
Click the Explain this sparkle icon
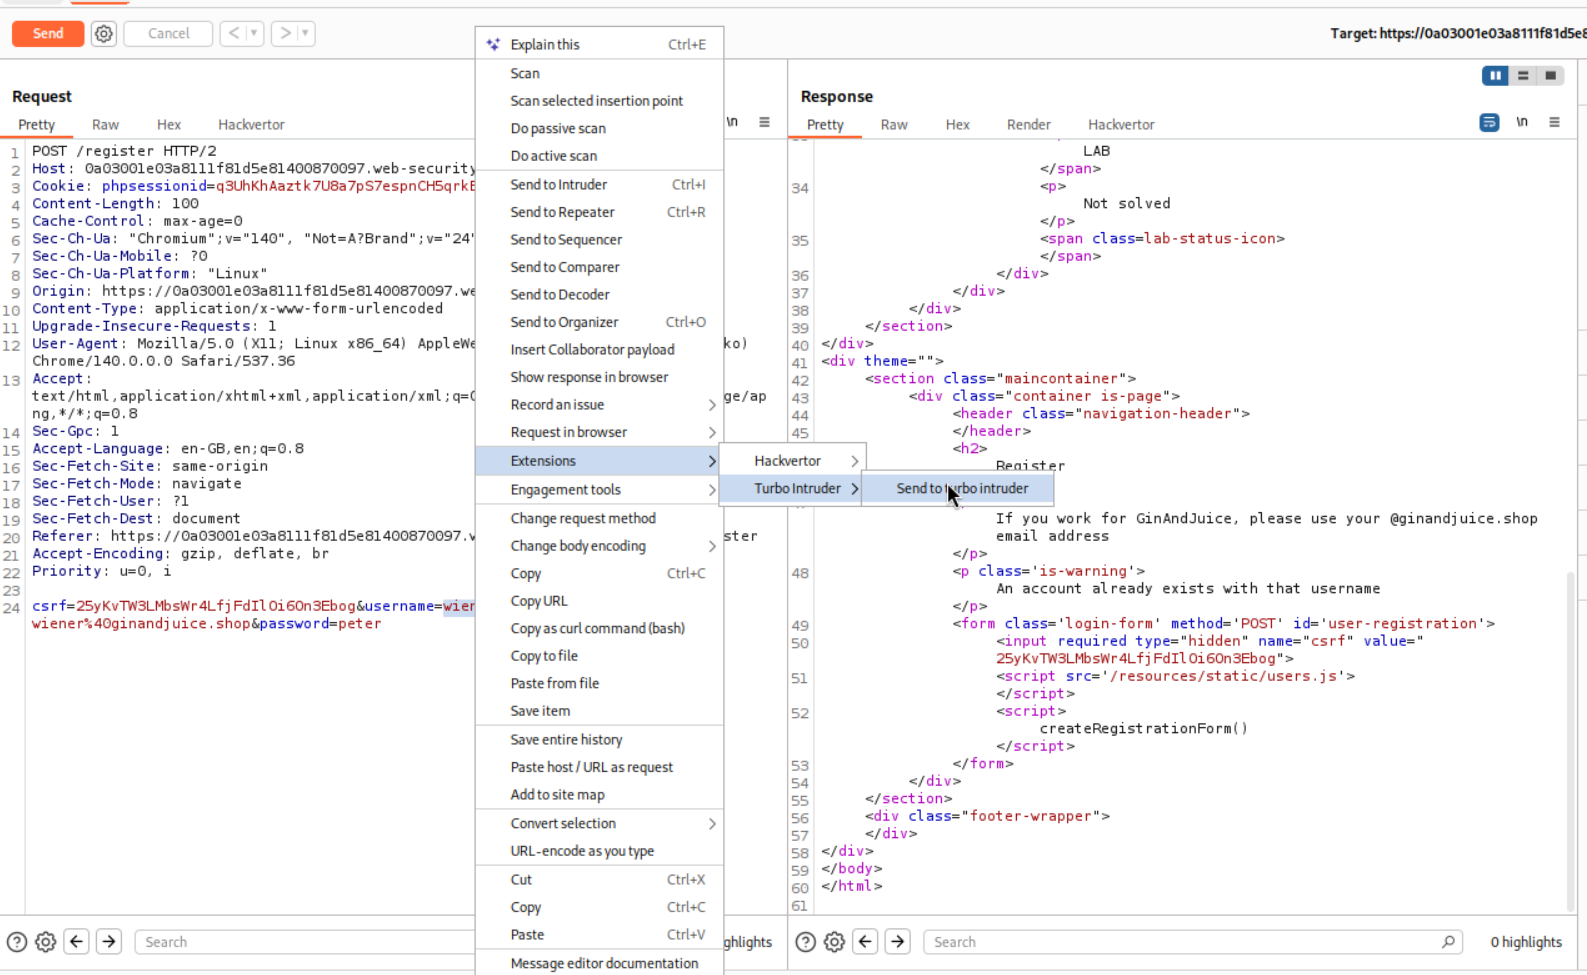point(493,44)
